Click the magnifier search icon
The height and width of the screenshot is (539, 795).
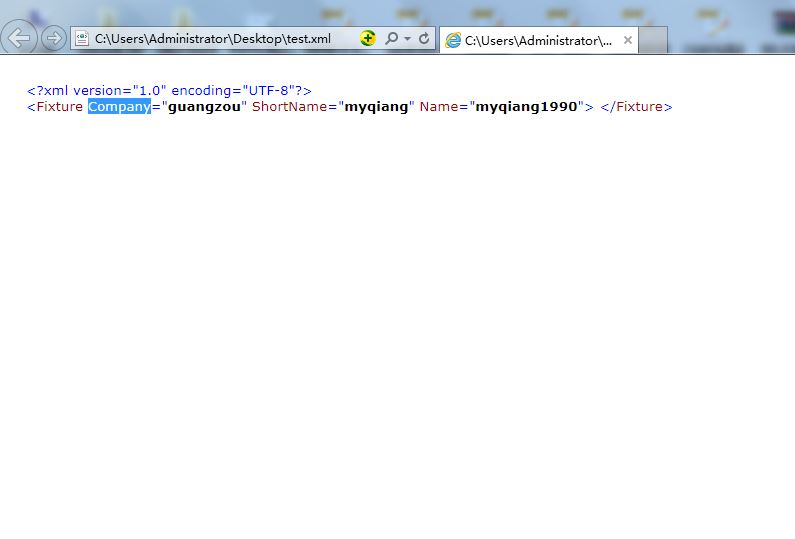pos(391,39)
